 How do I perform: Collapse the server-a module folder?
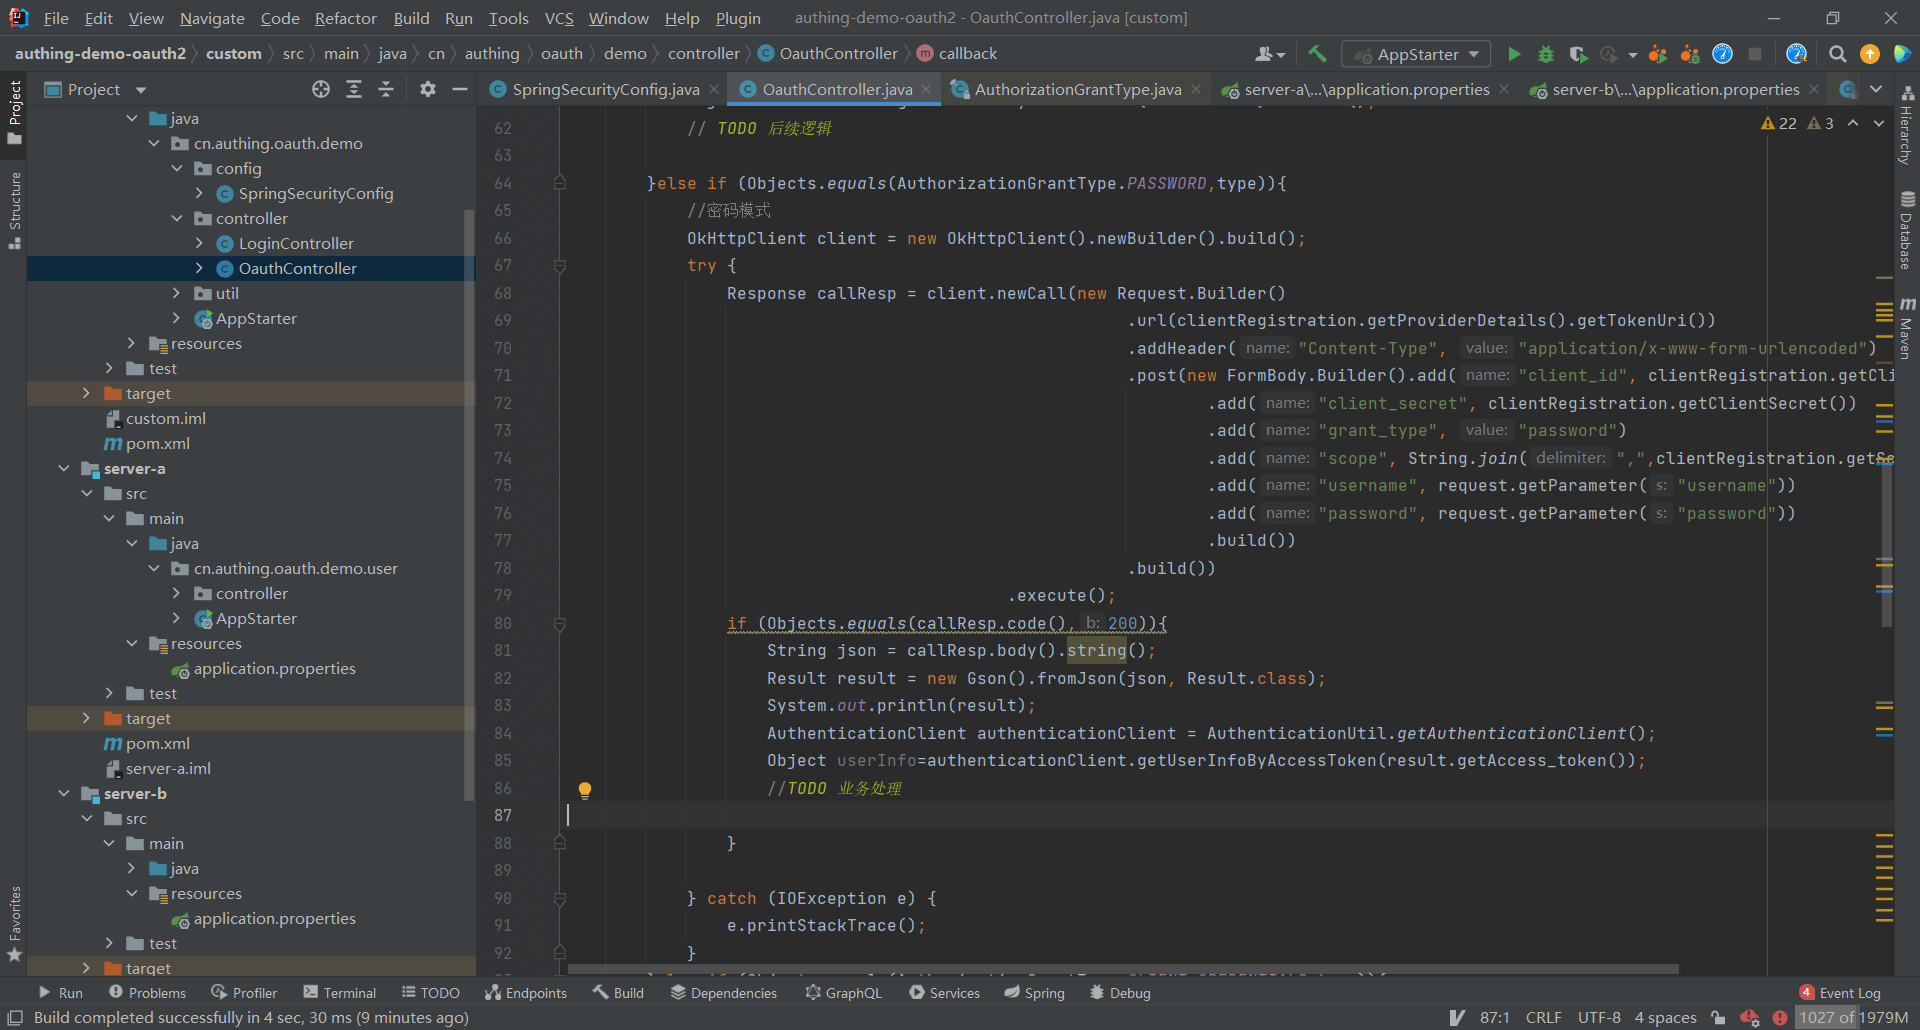64,468
